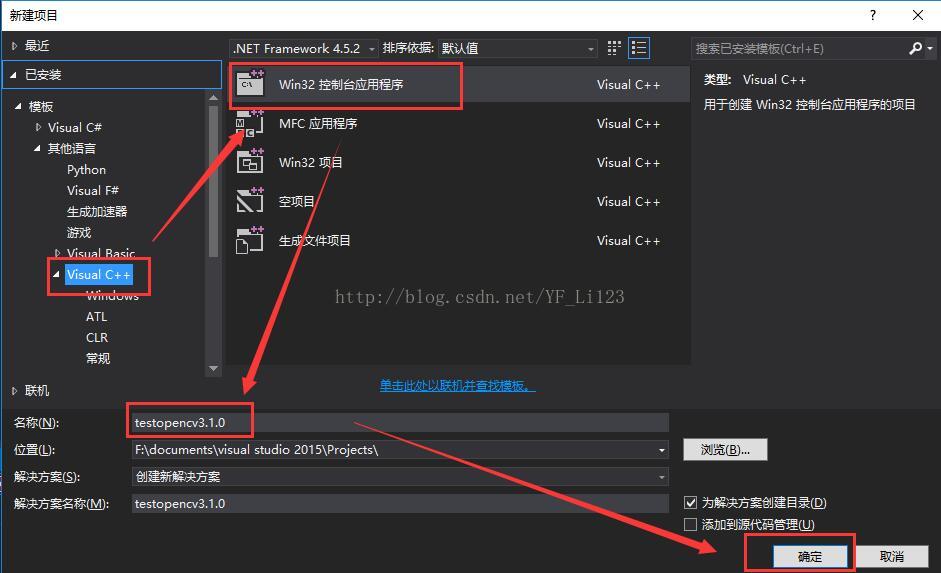941x573 pixels.
Task: Click the 空项目 template name
Action: coord(296,202)
